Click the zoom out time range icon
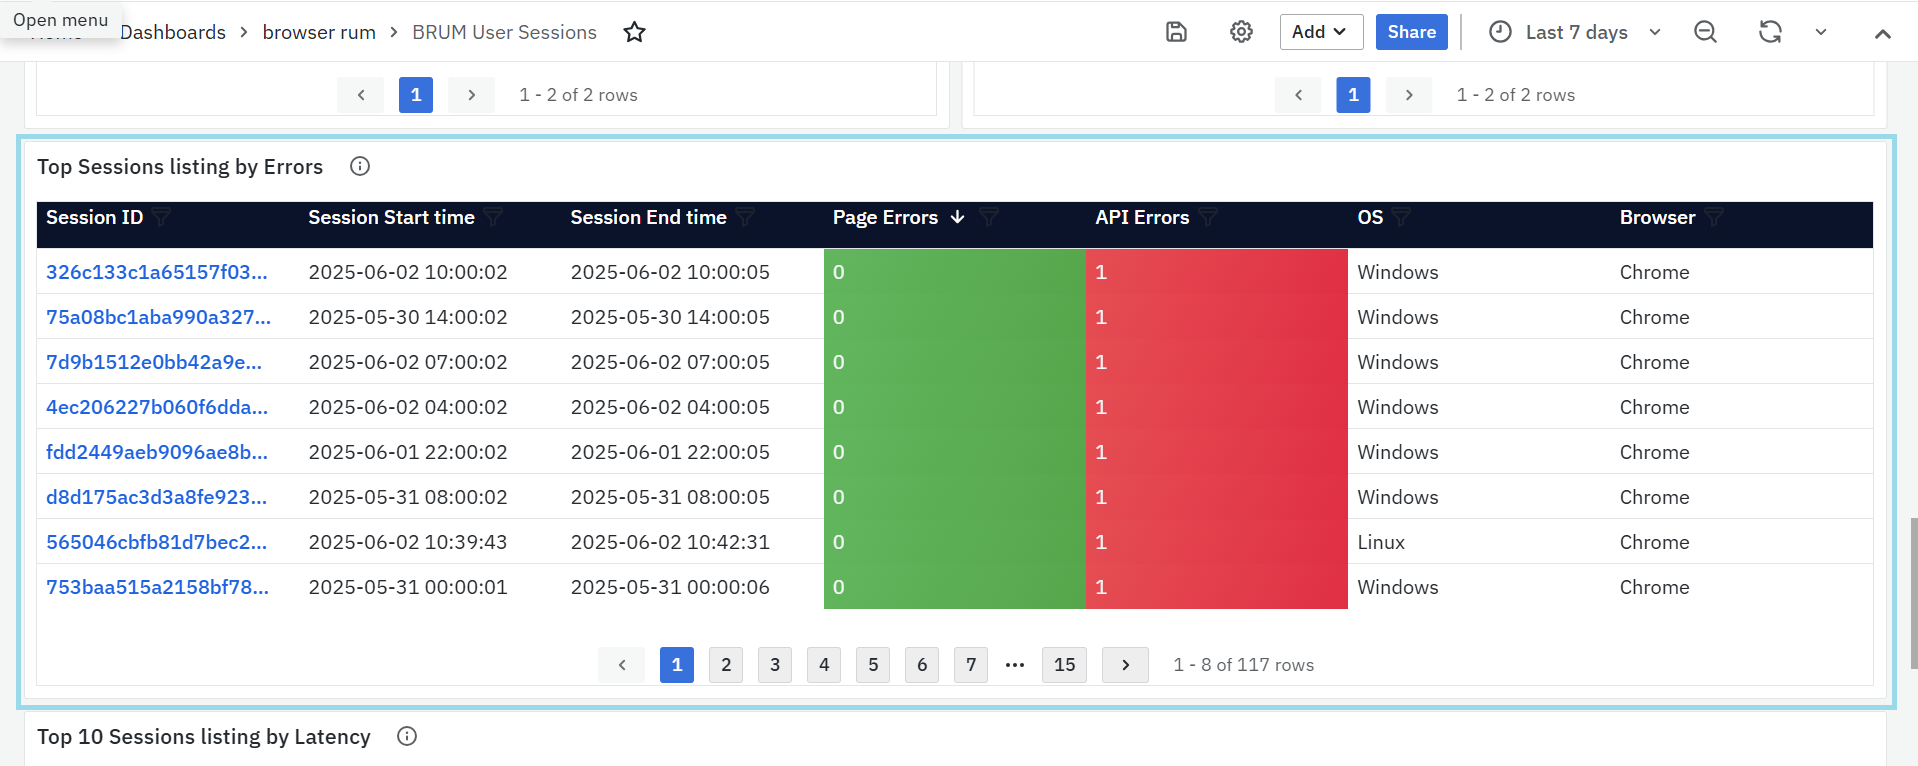 (x=1705, y=32)
